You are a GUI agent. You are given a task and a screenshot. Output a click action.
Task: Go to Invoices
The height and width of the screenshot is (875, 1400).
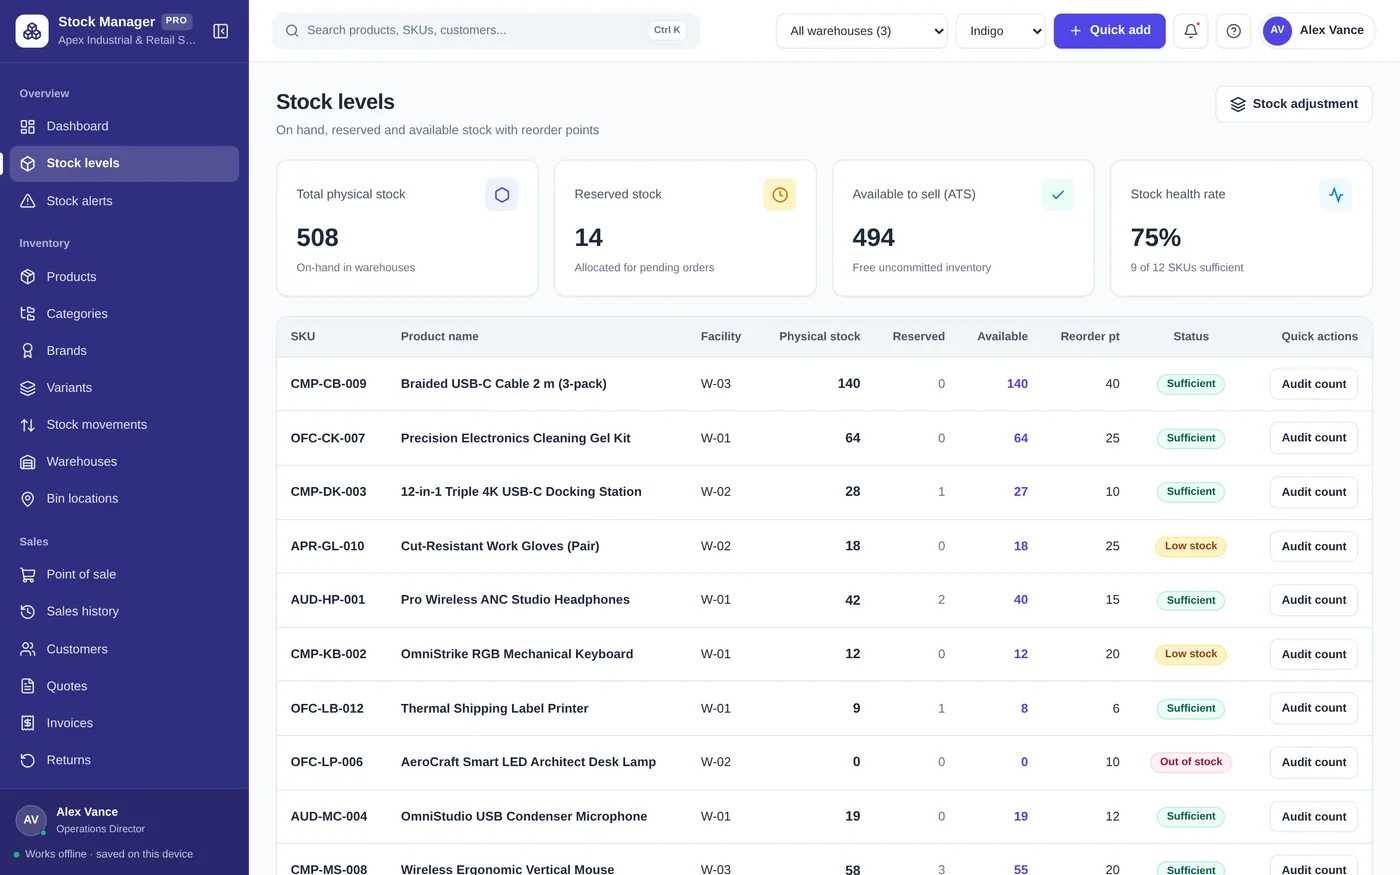124,723
